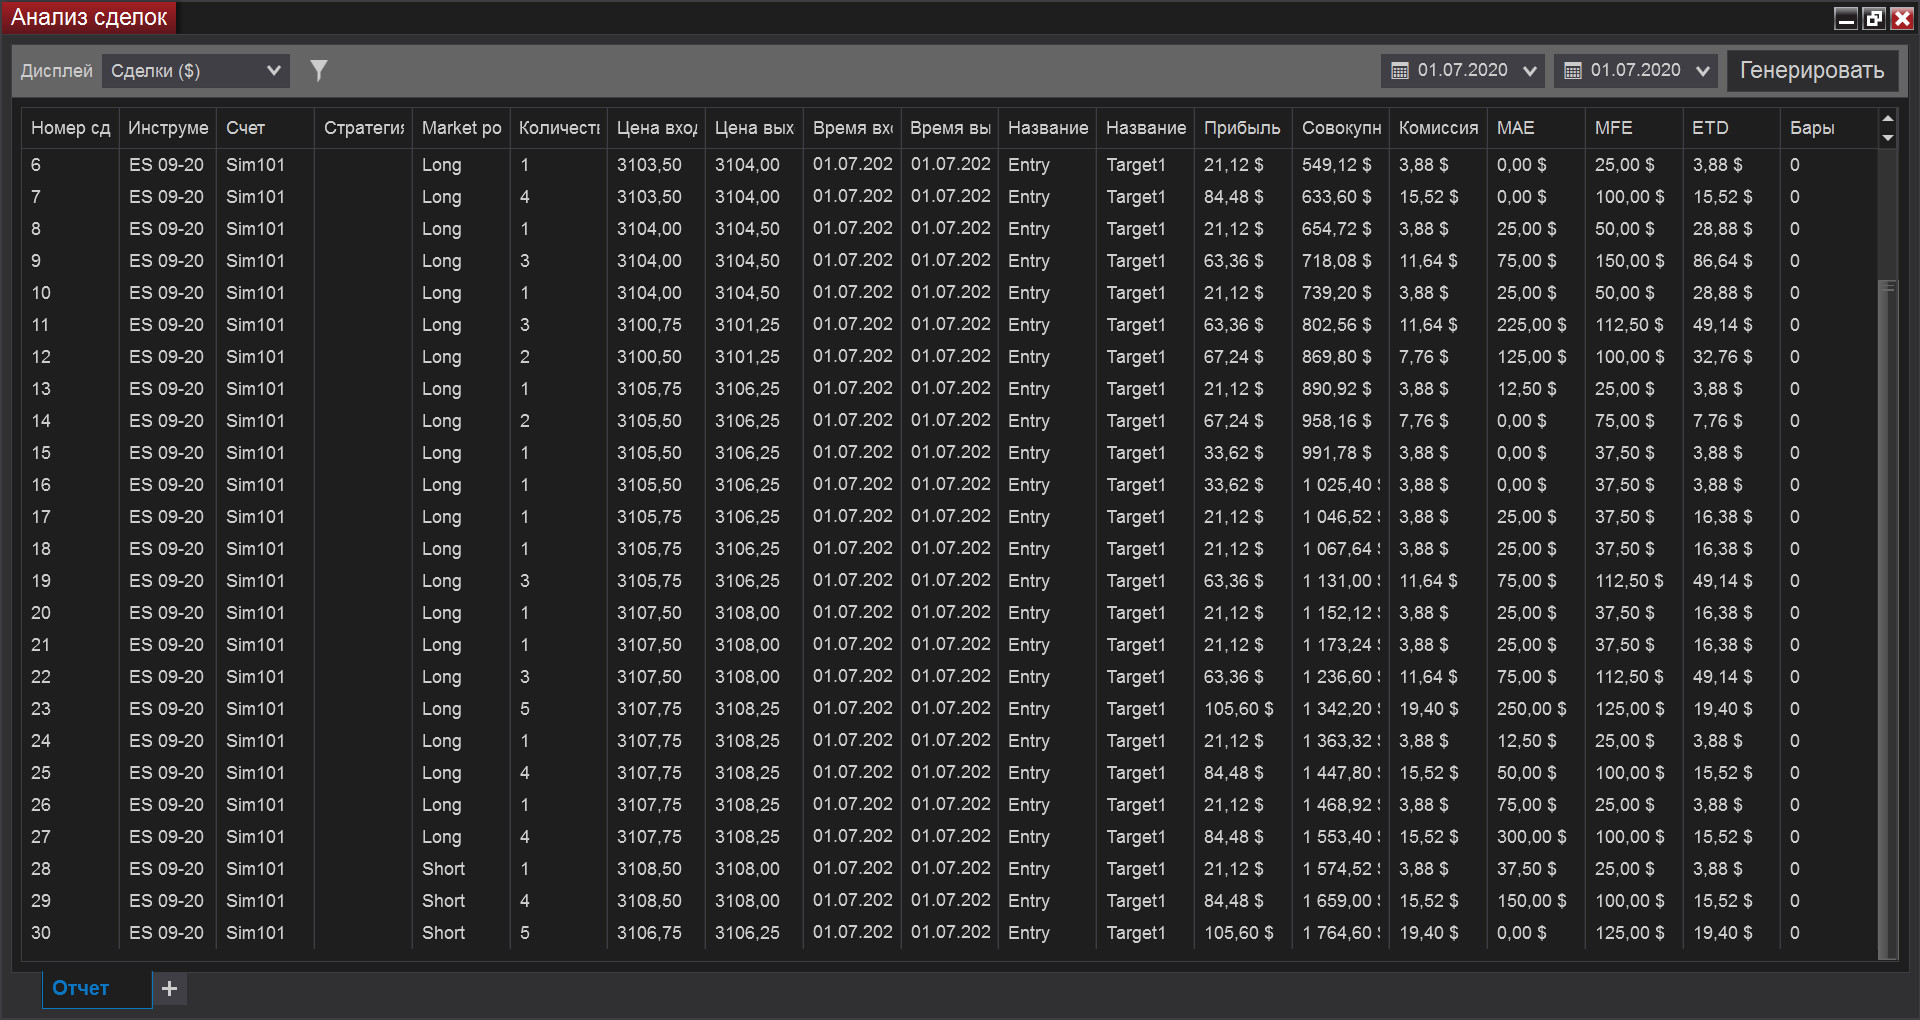The width and height of the screenshot is (1920, 1020).
Task: Add a new tab with plus icon
Action: point(170,988)
